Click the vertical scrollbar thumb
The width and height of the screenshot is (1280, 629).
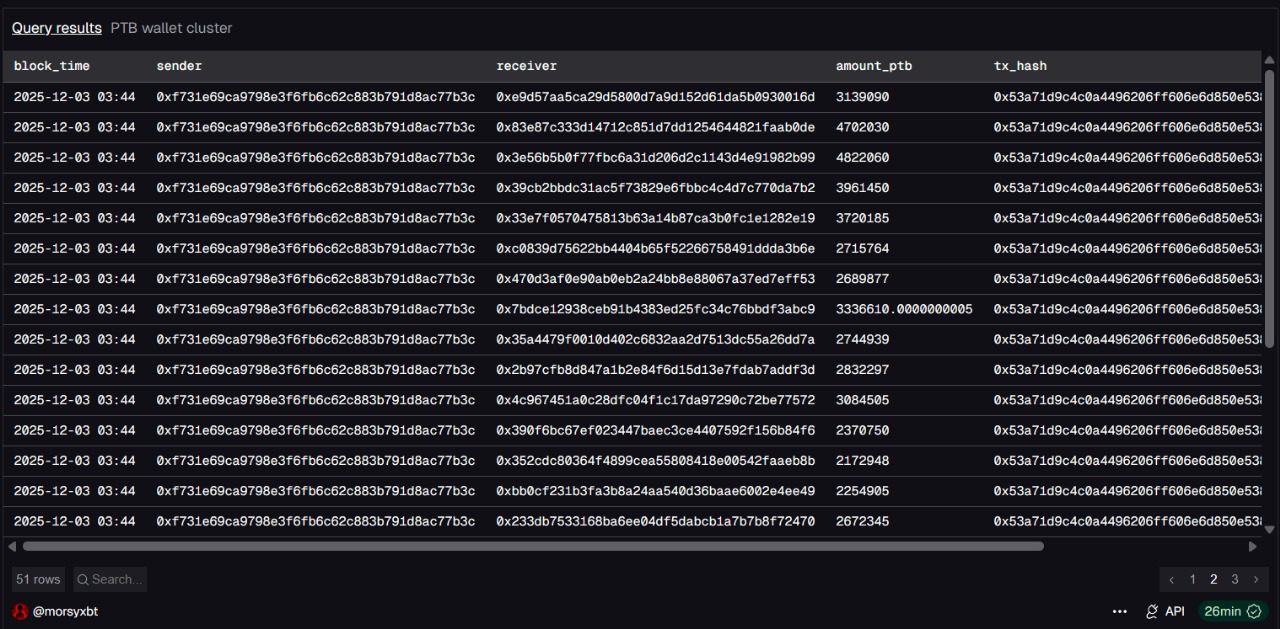click(x=1270, y=209)
